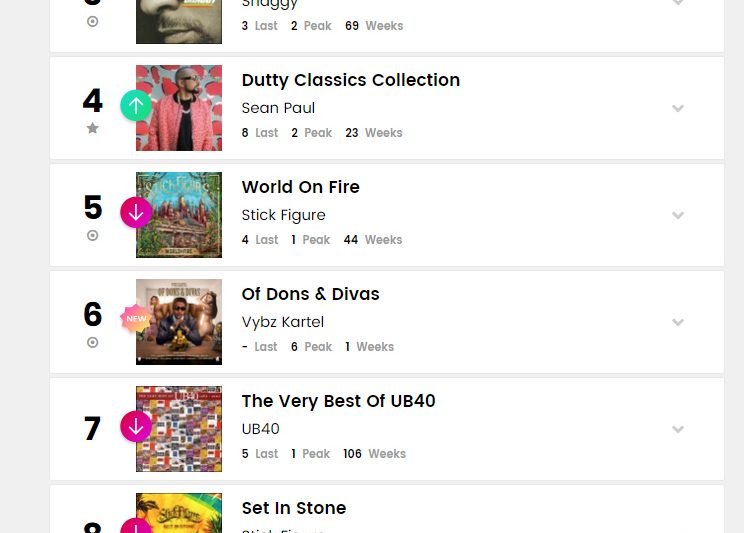Open the Dutty Classics Collection album title
The height and width of the screenshot is (533, 744).
click(x=351, y=80)
